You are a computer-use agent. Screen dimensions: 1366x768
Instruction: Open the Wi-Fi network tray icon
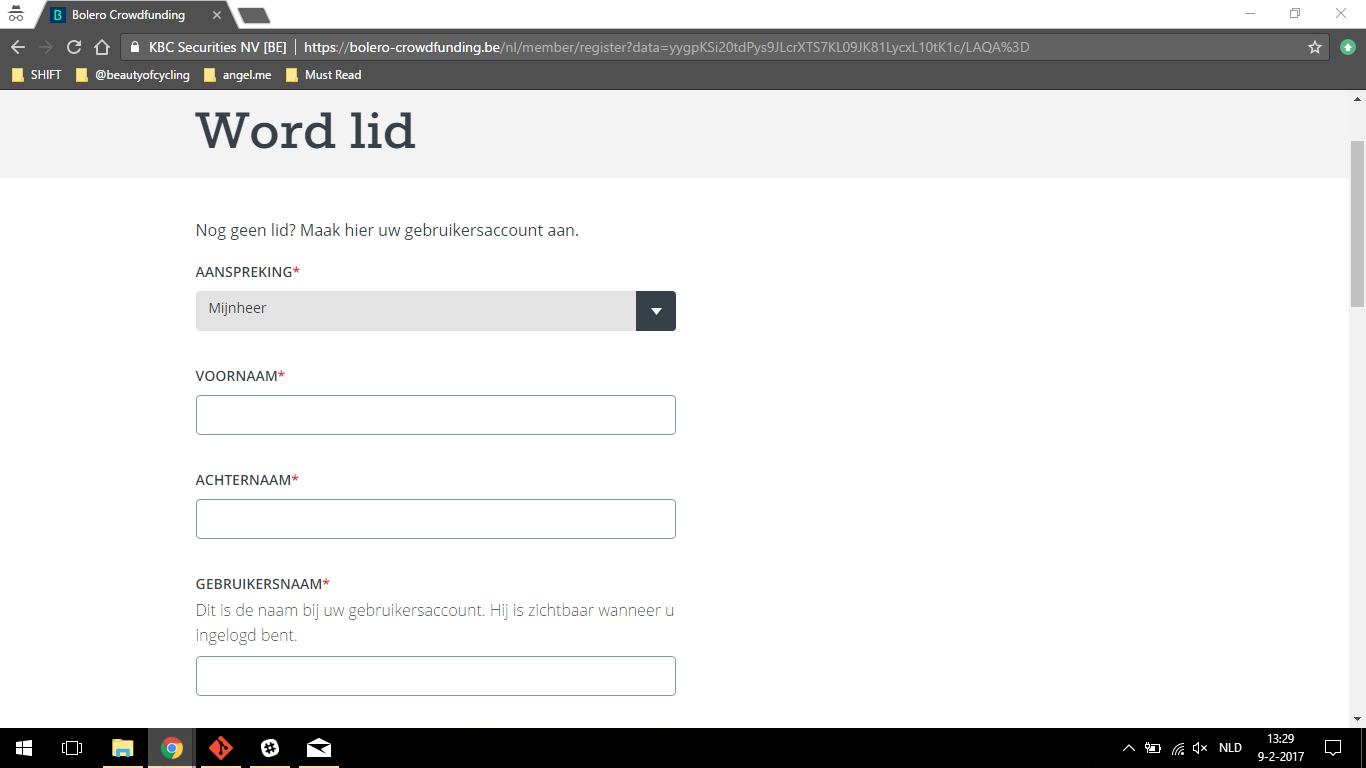(1178, 748)
